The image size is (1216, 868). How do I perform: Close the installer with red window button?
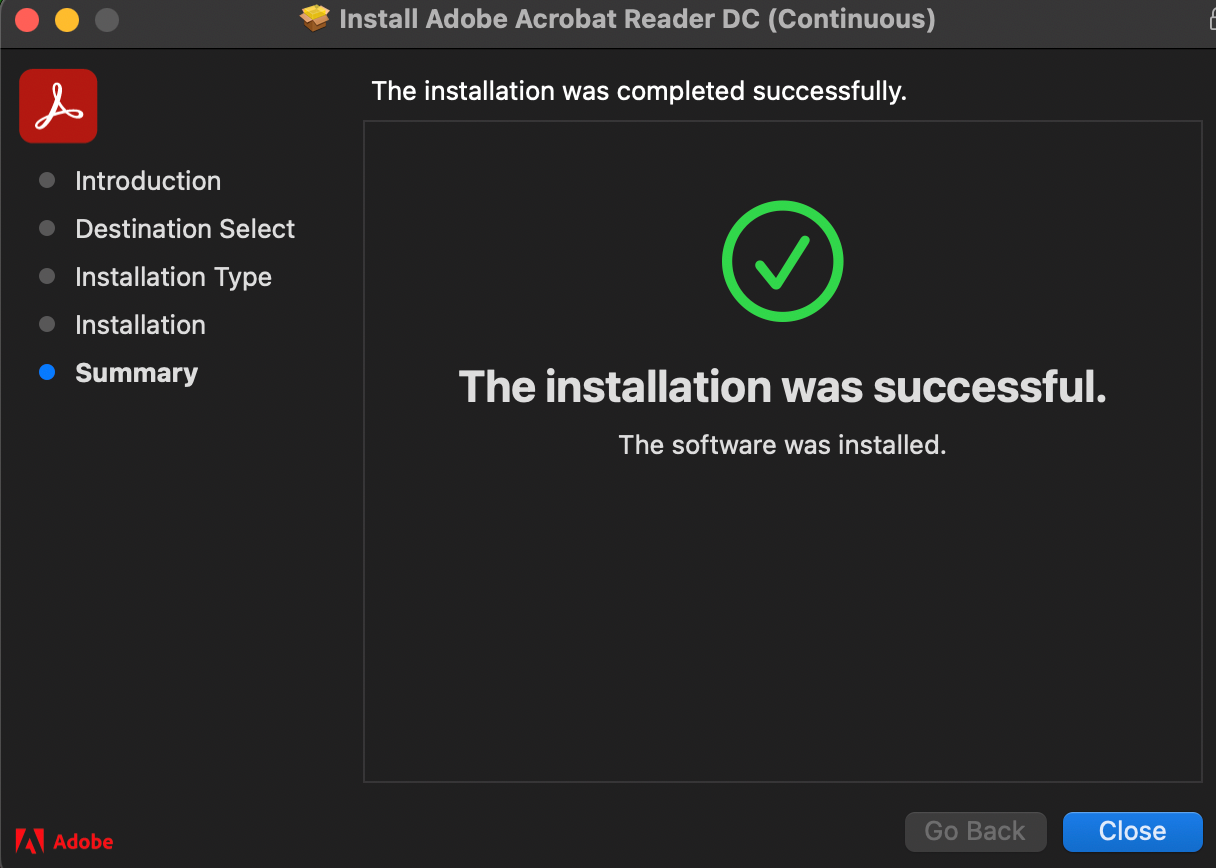tap(27, 19)
